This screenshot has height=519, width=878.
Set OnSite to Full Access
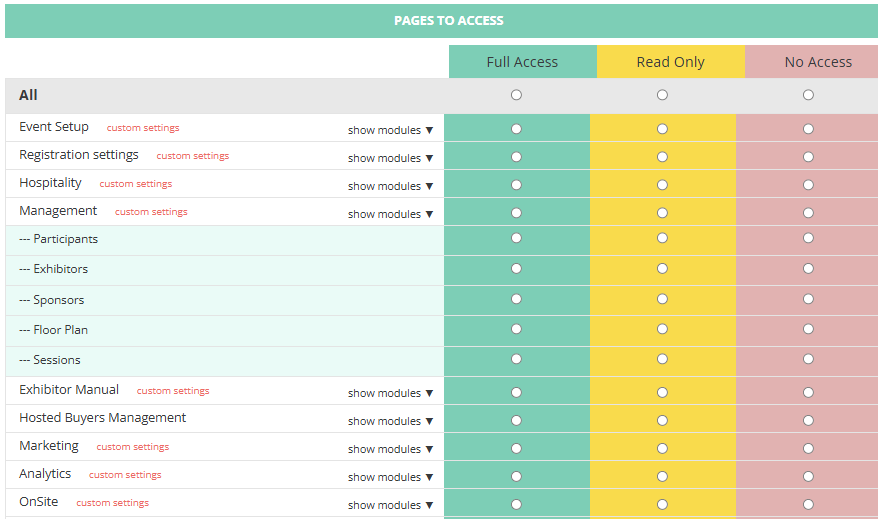516,505
